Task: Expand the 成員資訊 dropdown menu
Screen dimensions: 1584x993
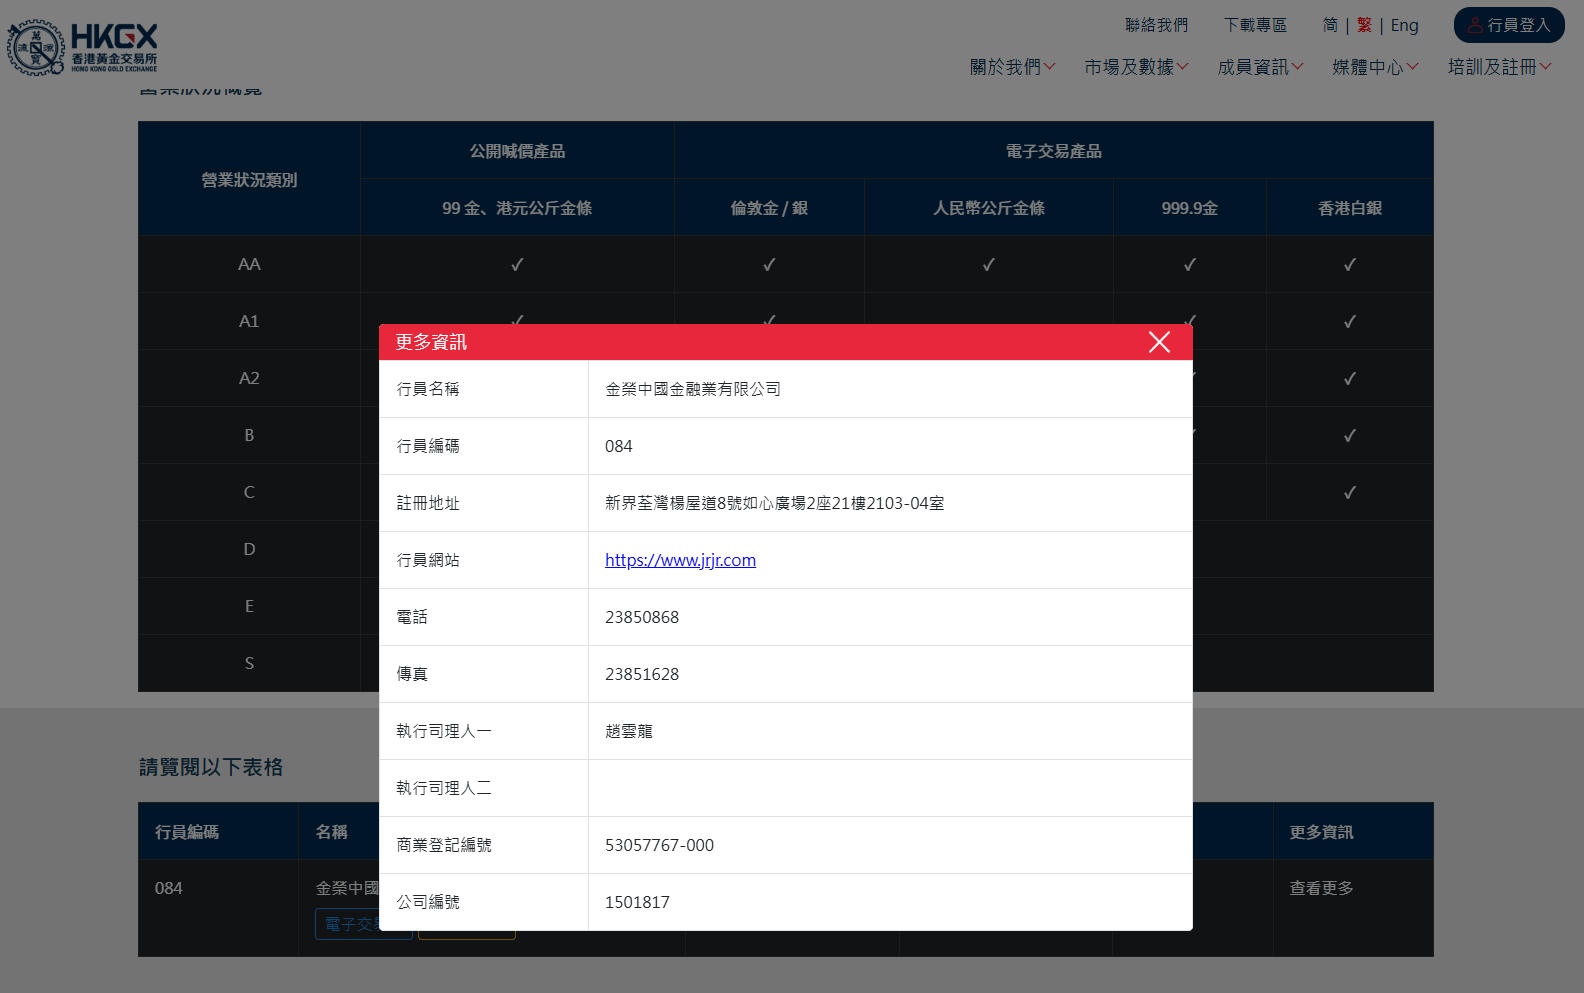Action: tap(1260, 67)
